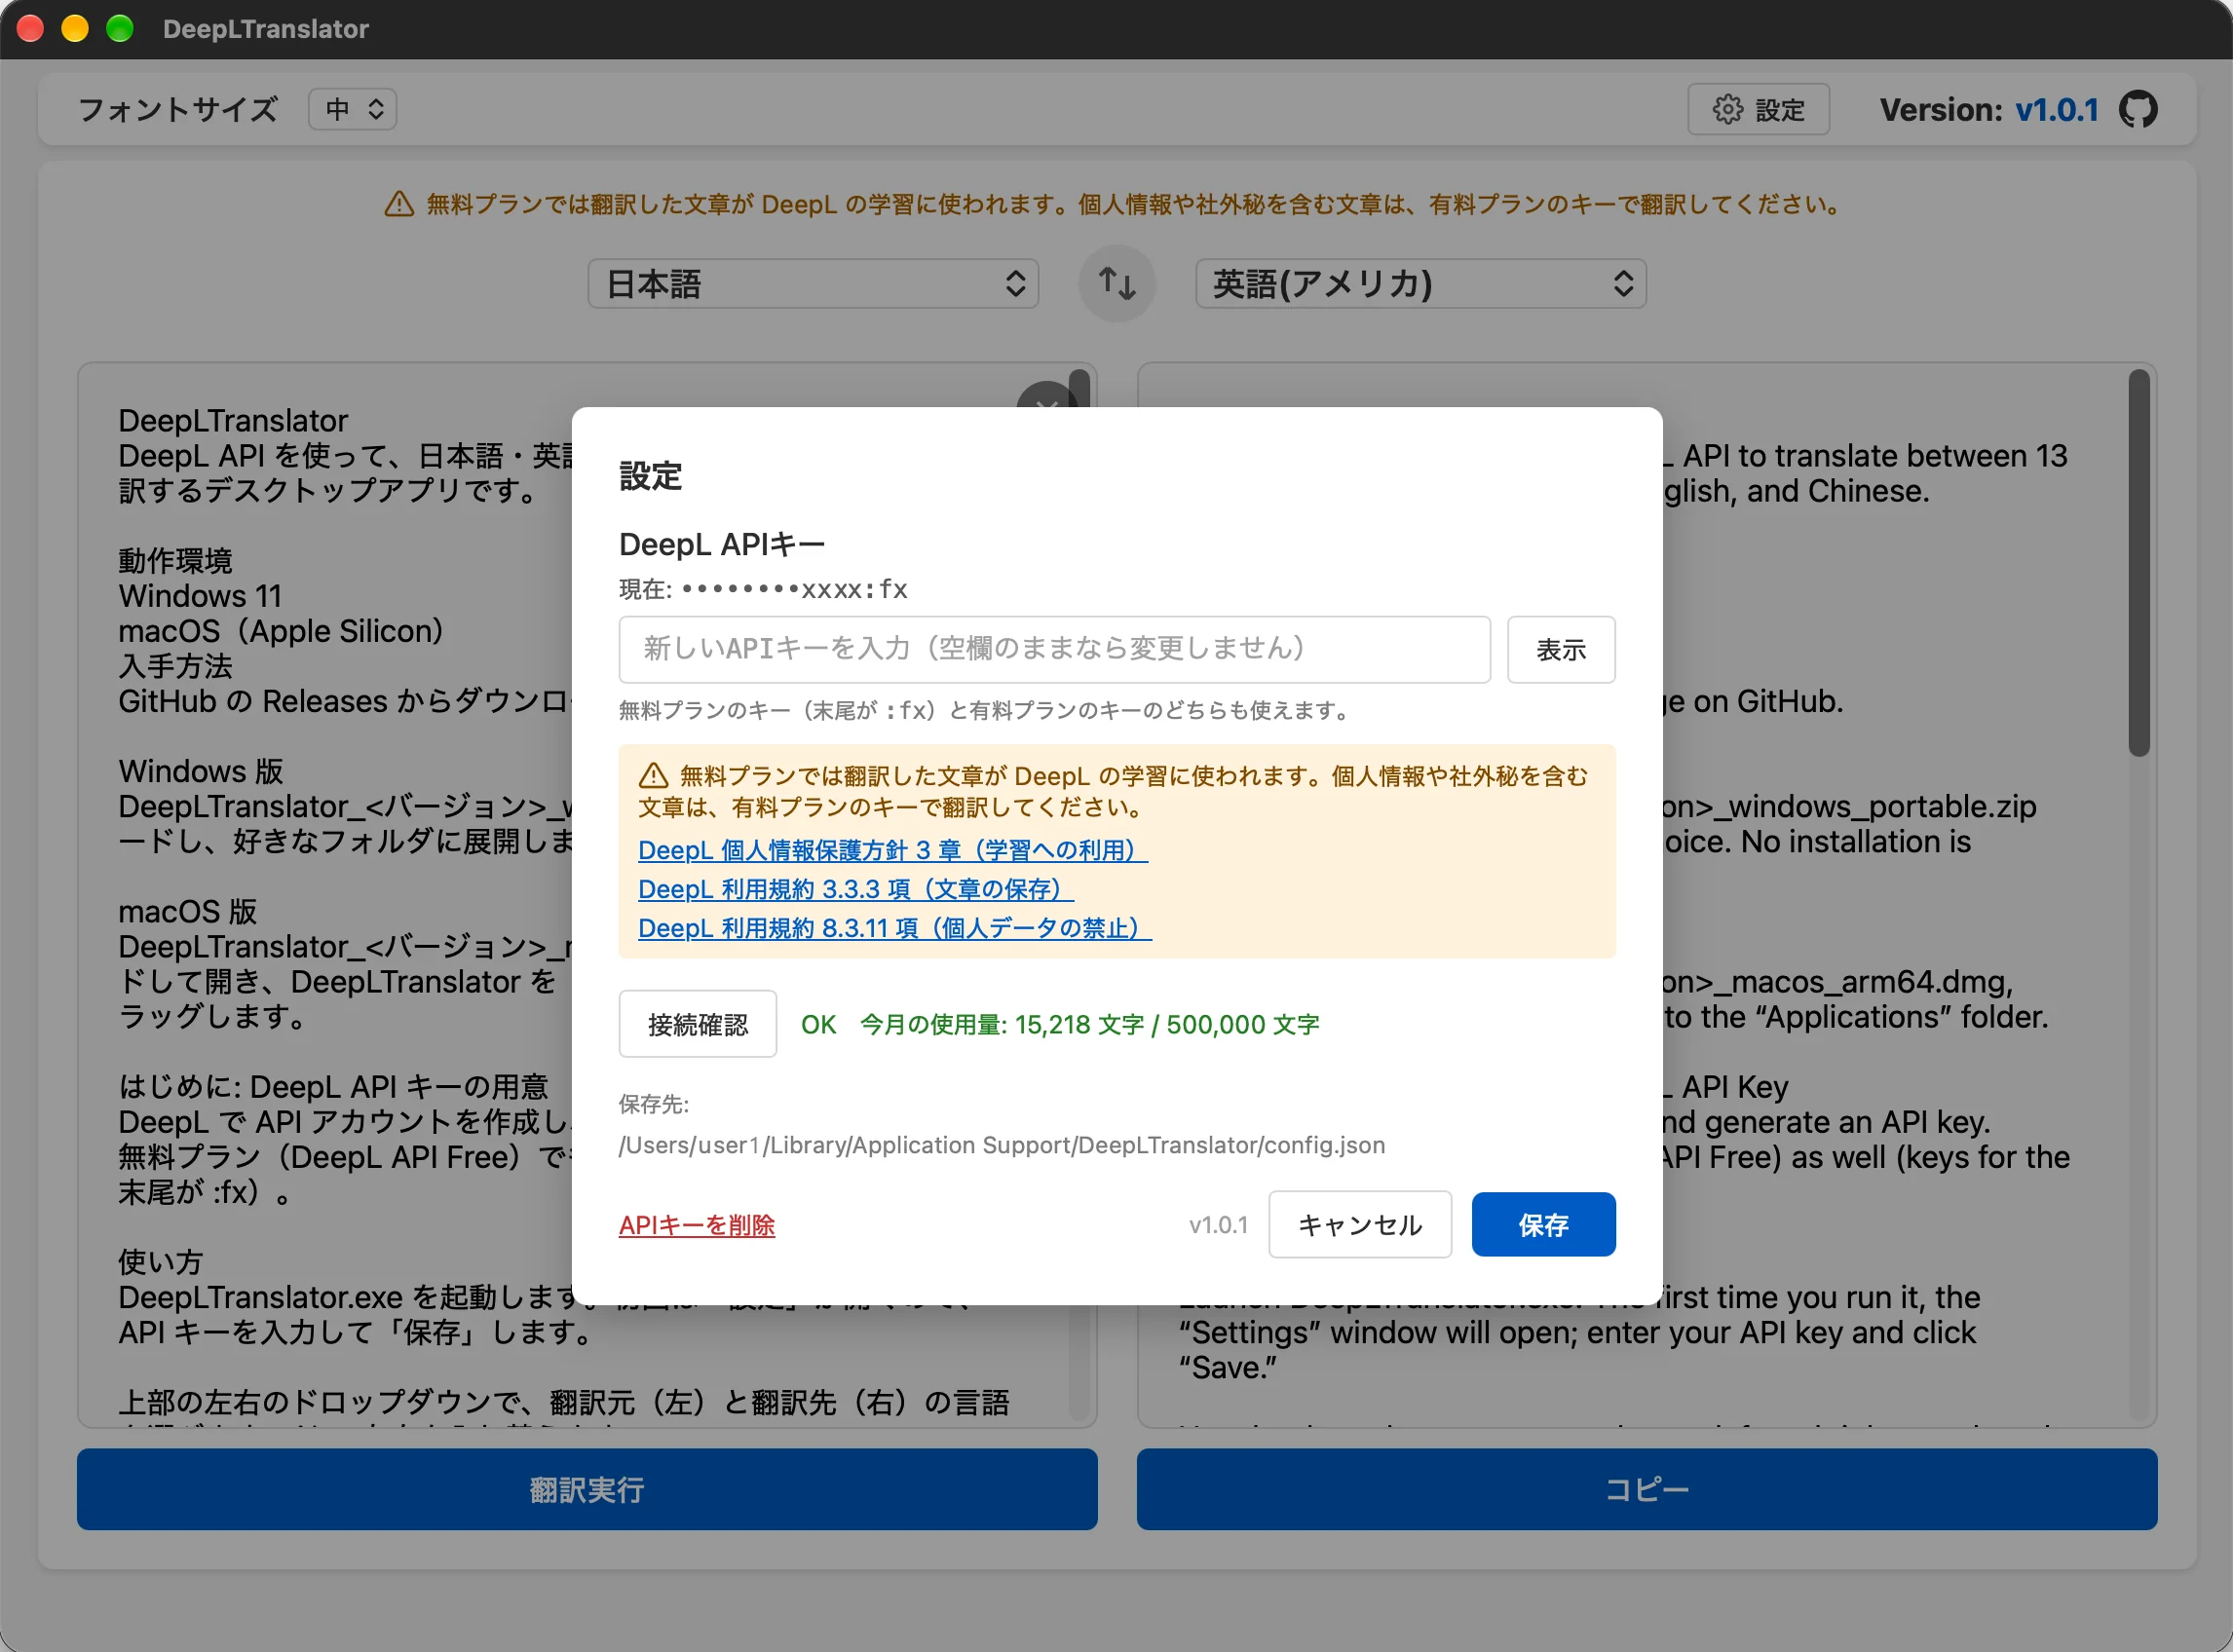
Task: Click the warning triangle icon inside the dialog
Action: tap(653, 775)
